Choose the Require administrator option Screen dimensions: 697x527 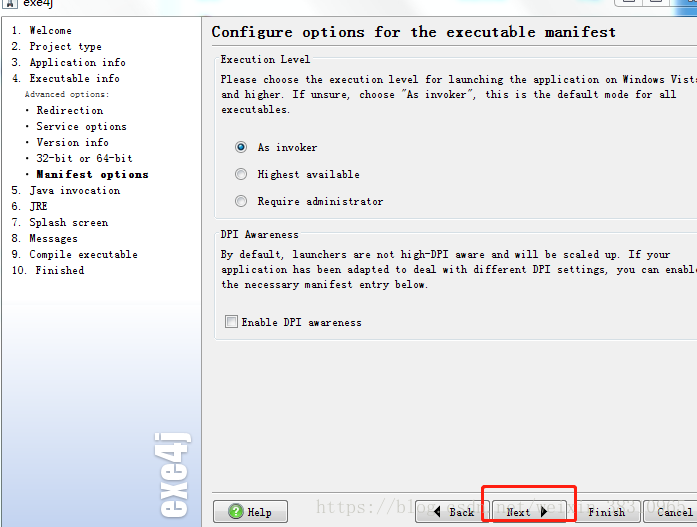pyautogui.click(x=241, y=201)
